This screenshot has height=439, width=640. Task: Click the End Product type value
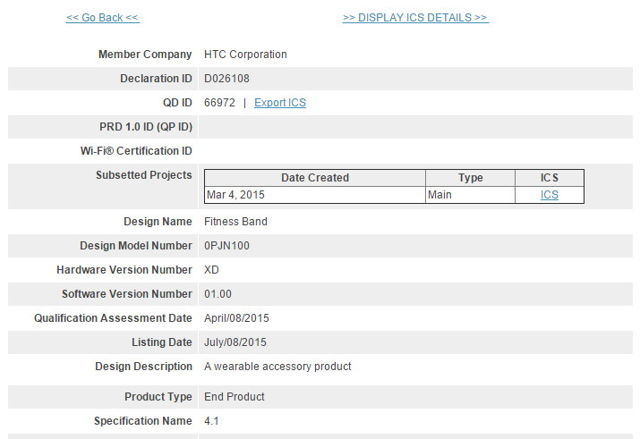tap(234, 397)
